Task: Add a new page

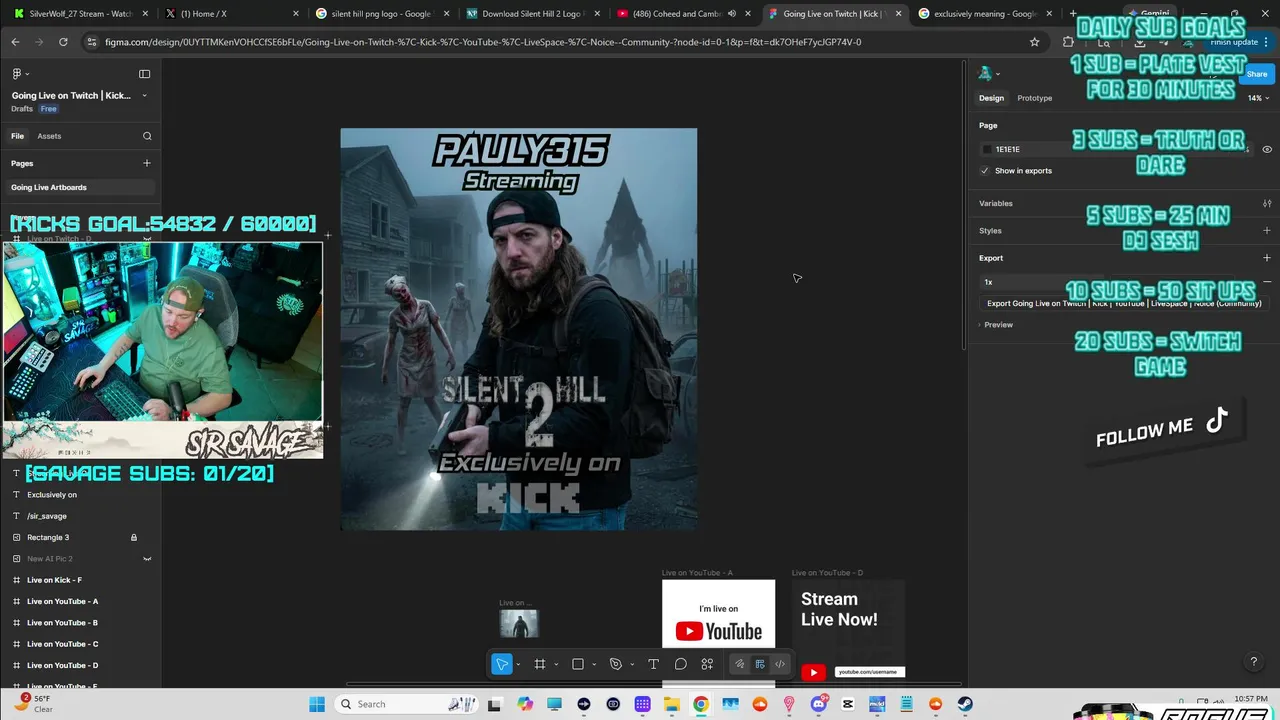Action: click(x=147, y=163)
